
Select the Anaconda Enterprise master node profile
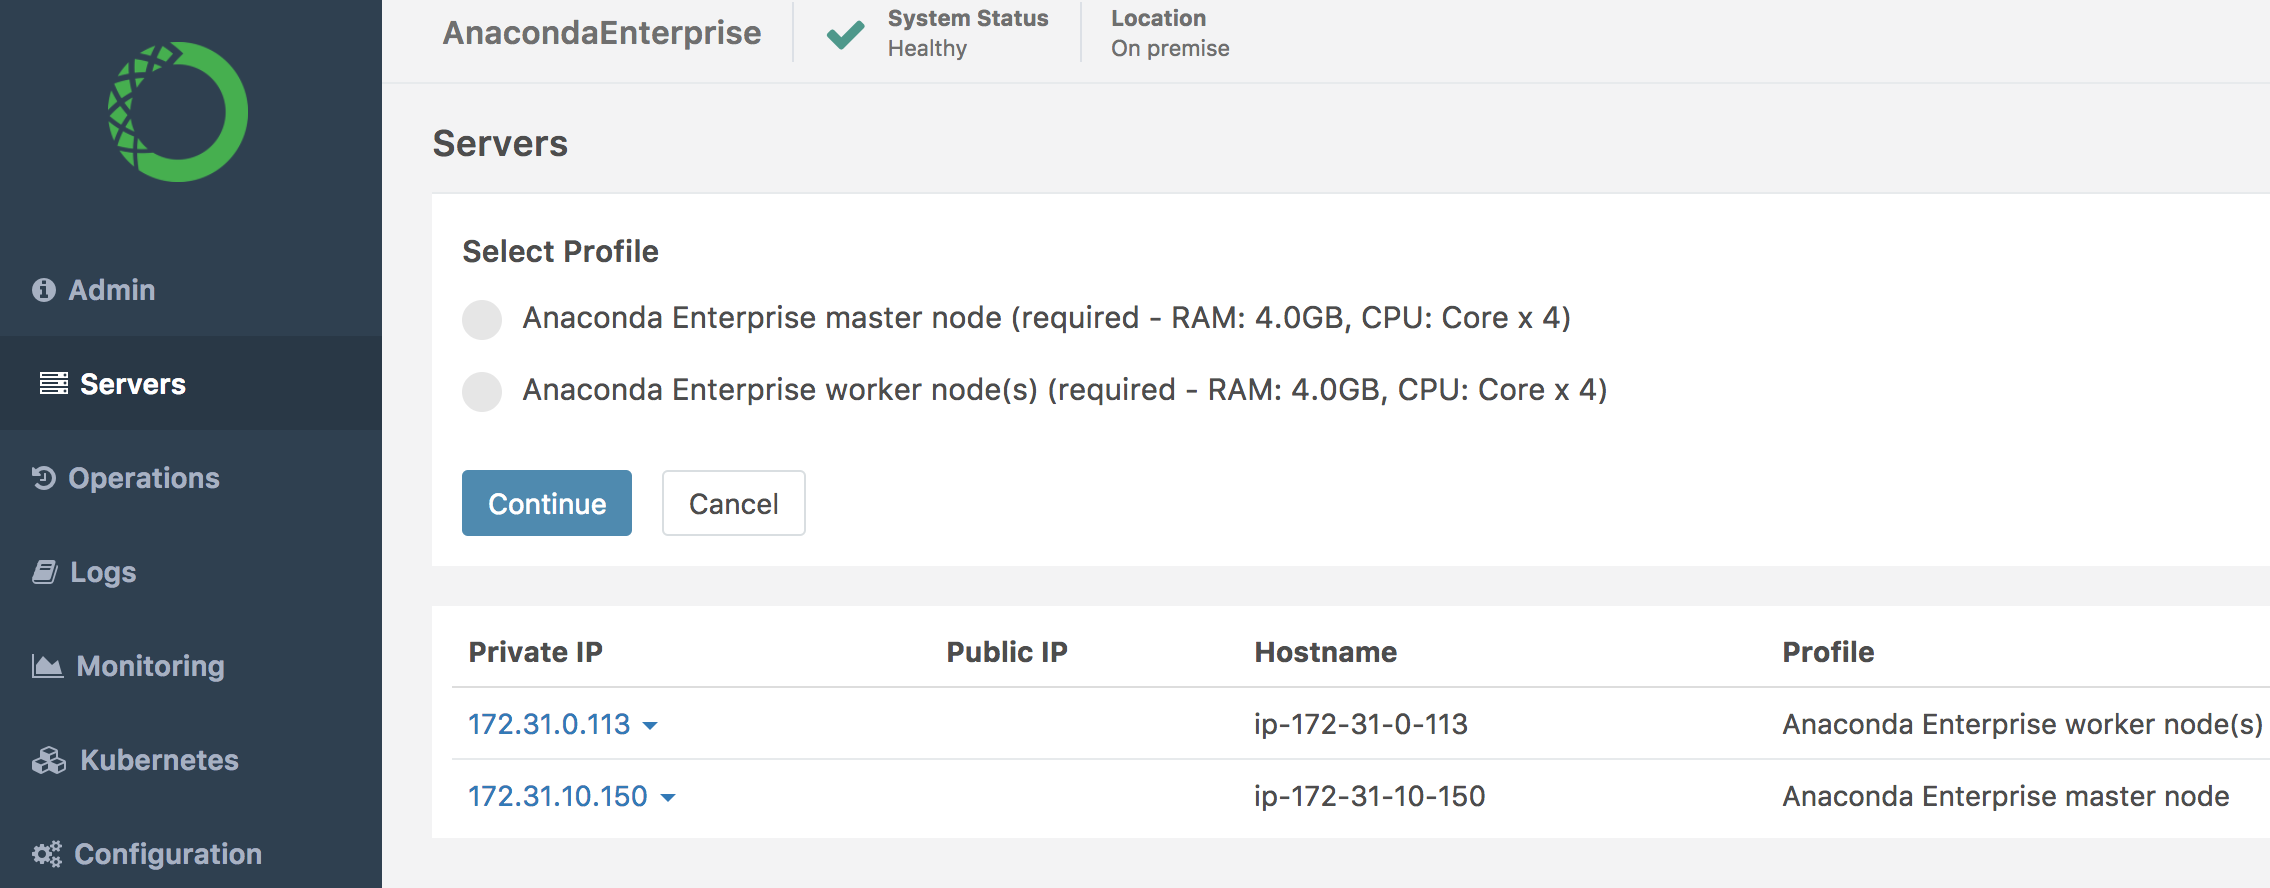pos(482,320)
